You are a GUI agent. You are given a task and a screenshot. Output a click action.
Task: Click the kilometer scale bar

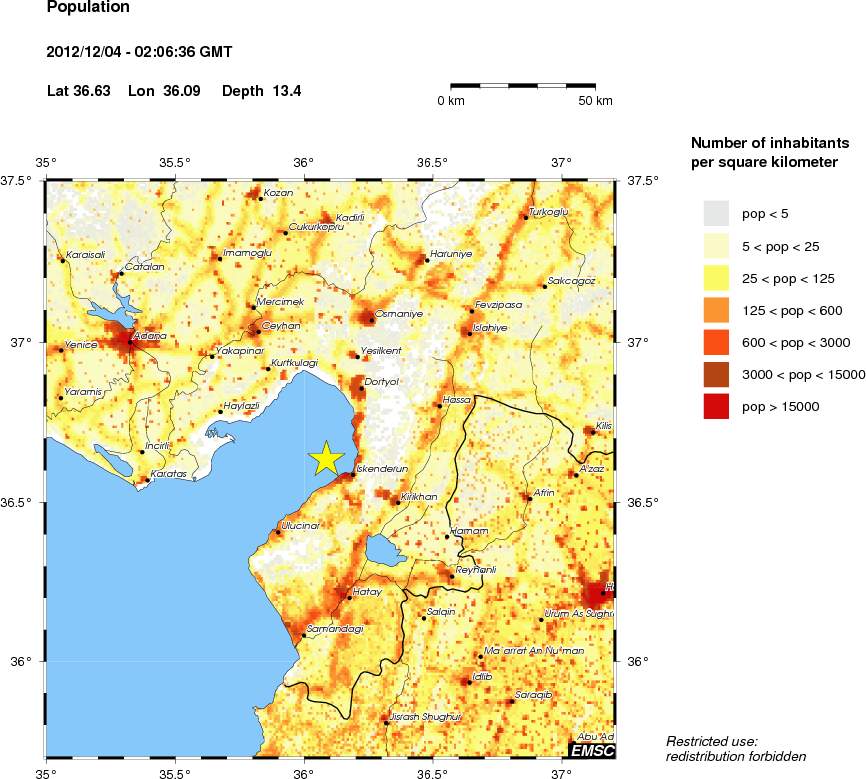tap(523, 86)
